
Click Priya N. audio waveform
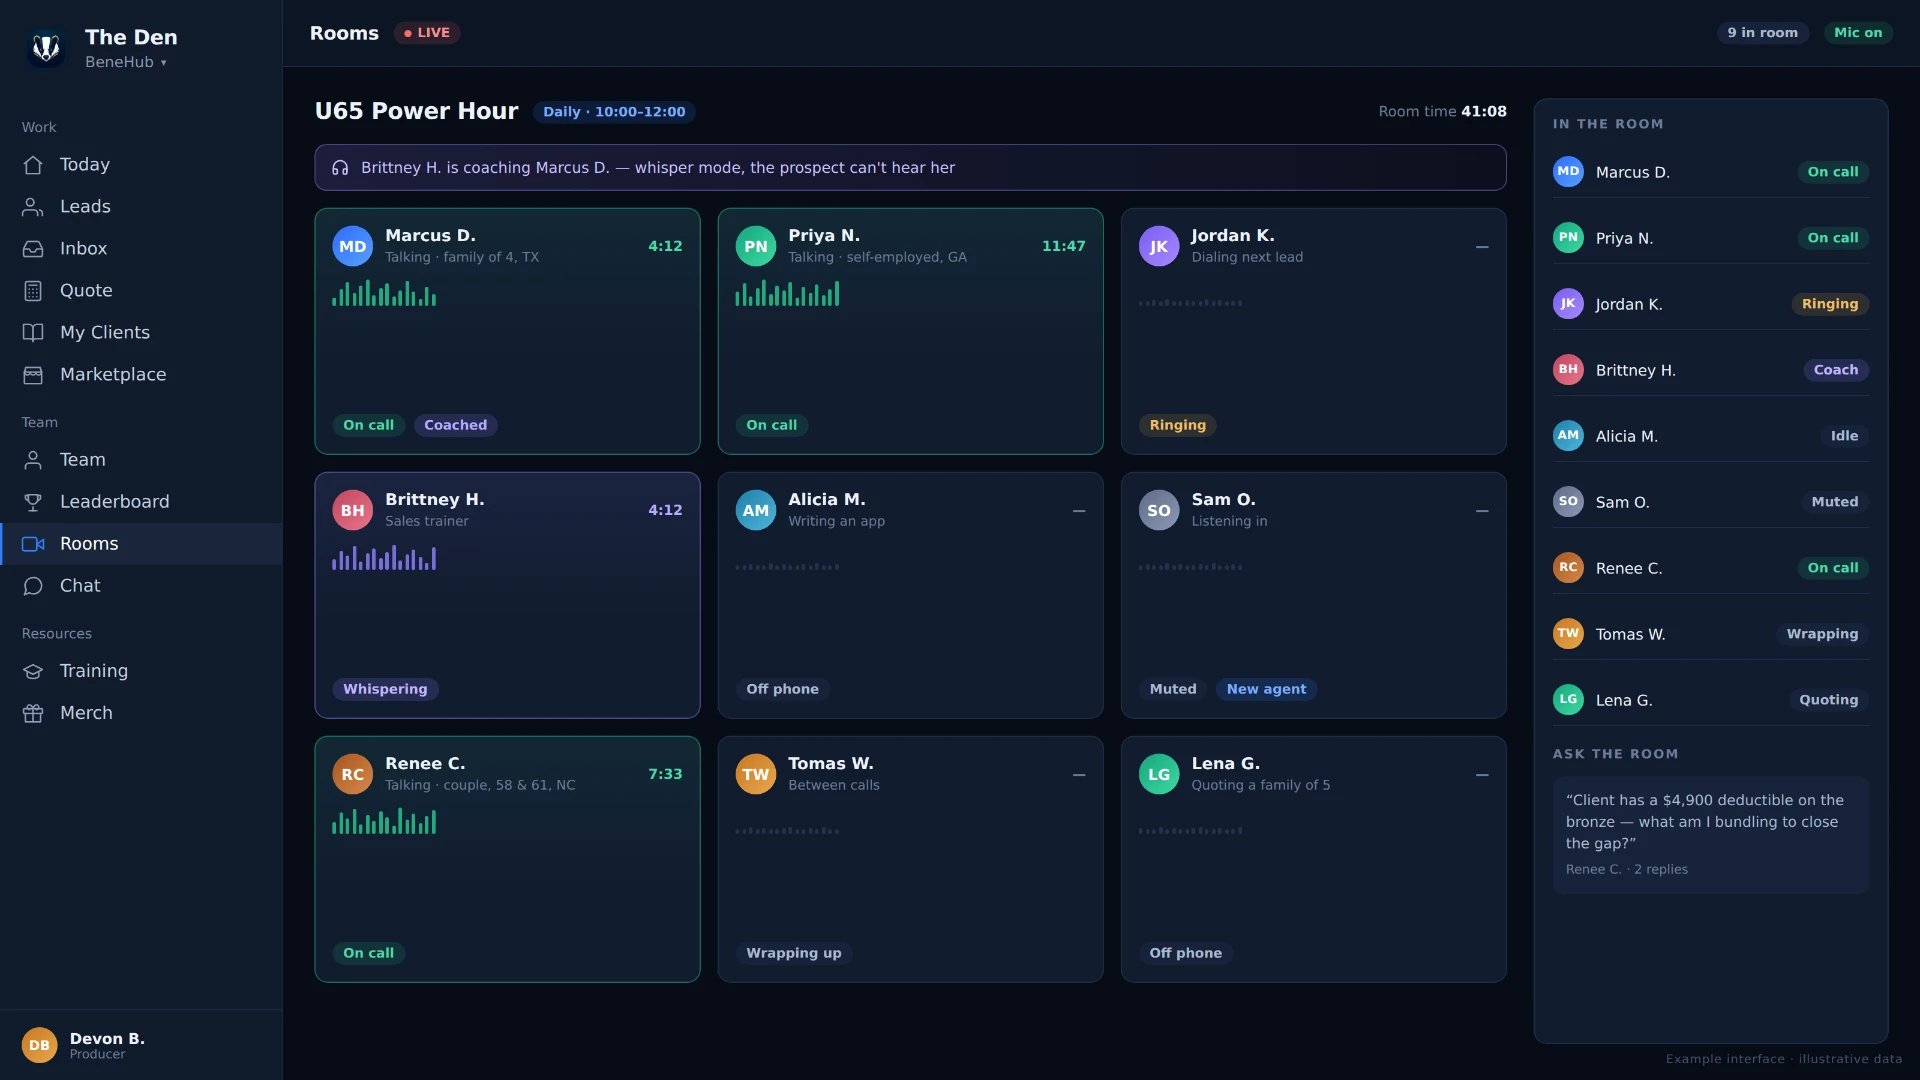click(x=787, y=293)
